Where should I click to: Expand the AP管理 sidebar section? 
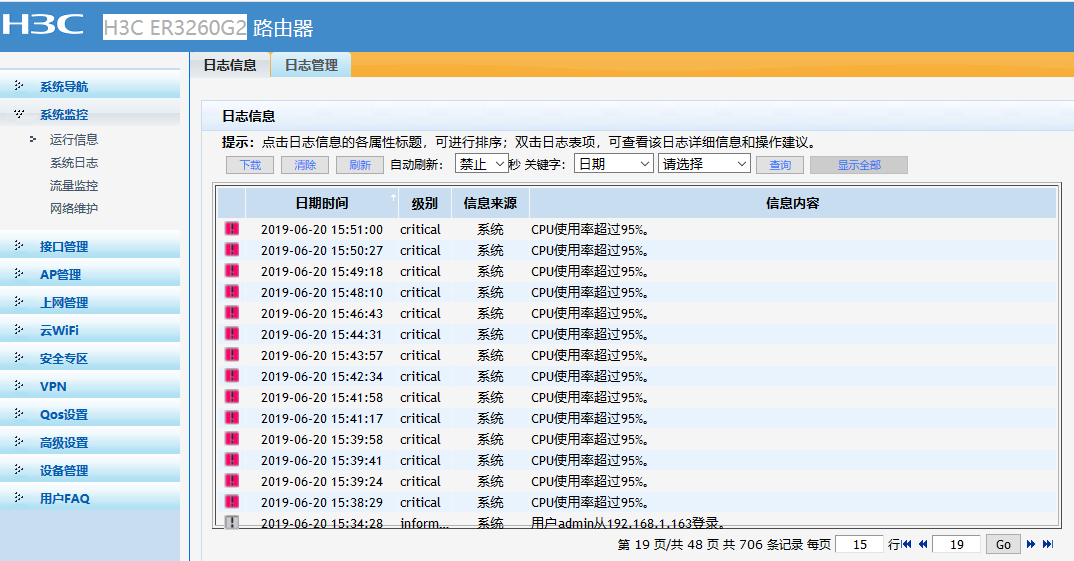(60, 274)
